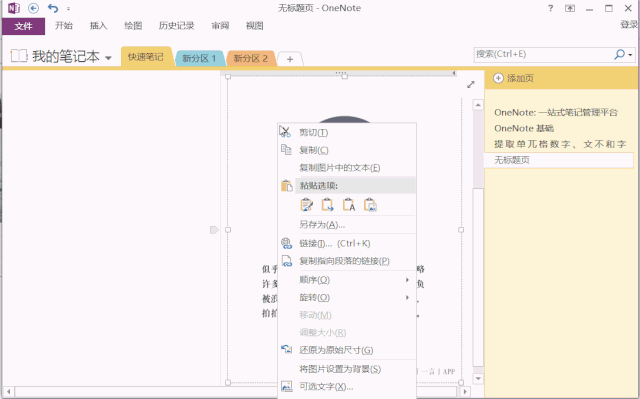The height and width of the screenshot is (399, 640).
Task: Expand the 顺序(O) submenu
Action: [x=346, y=280]
